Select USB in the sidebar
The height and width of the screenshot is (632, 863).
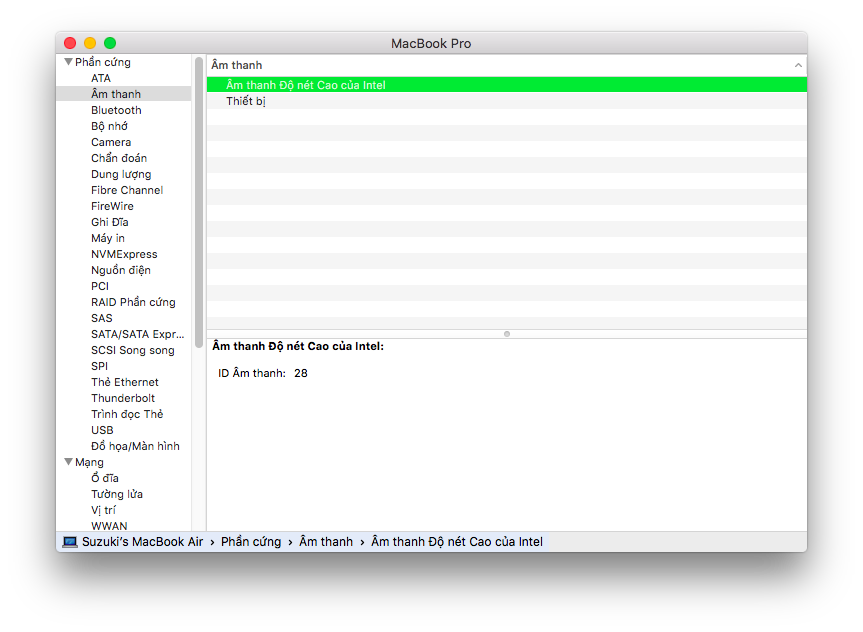pyautogui.click(x=102, y=430)
